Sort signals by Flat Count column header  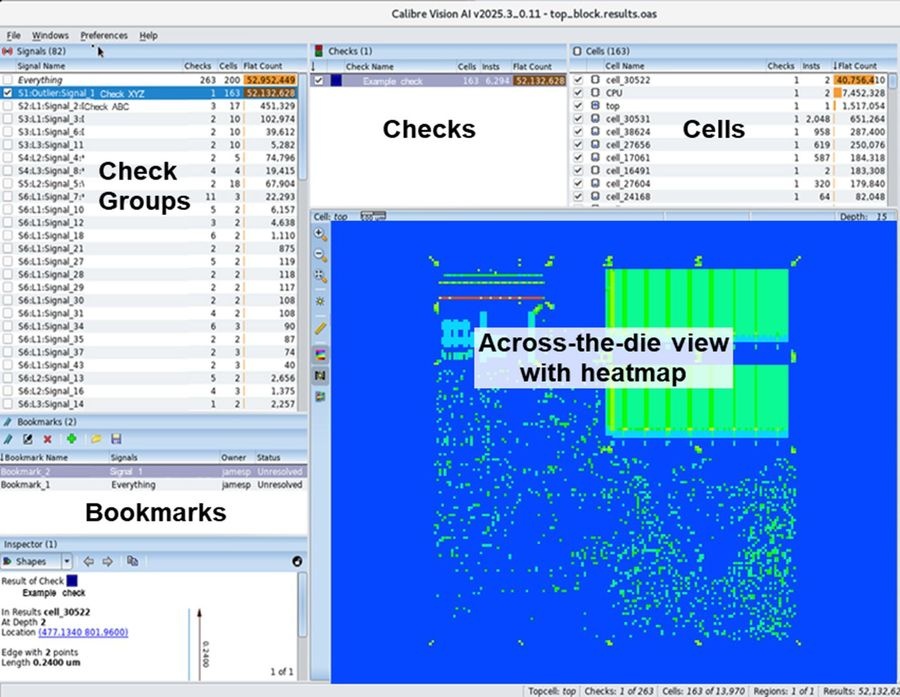pyautogui.click(x=262, y=66)
